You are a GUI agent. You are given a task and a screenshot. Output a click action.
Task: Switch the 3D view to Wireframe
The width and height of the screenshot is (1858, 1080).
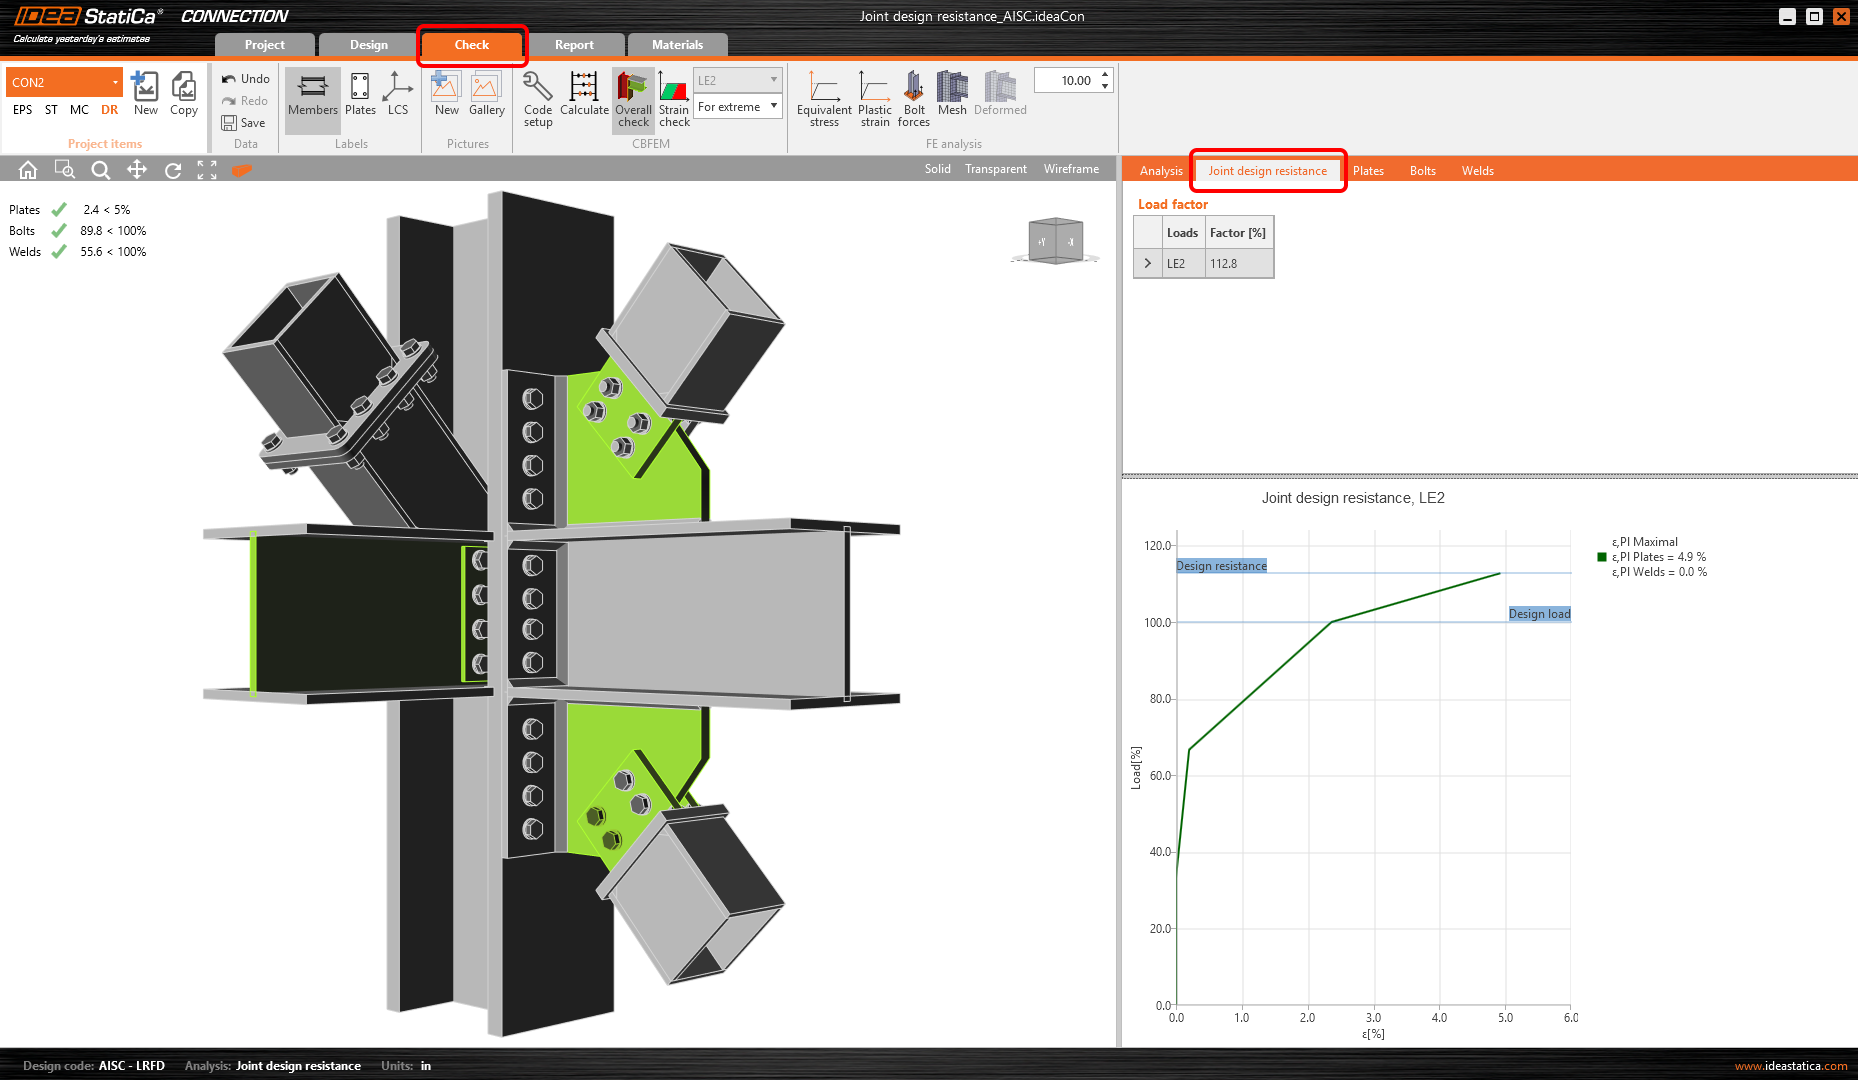[1070, 169]
